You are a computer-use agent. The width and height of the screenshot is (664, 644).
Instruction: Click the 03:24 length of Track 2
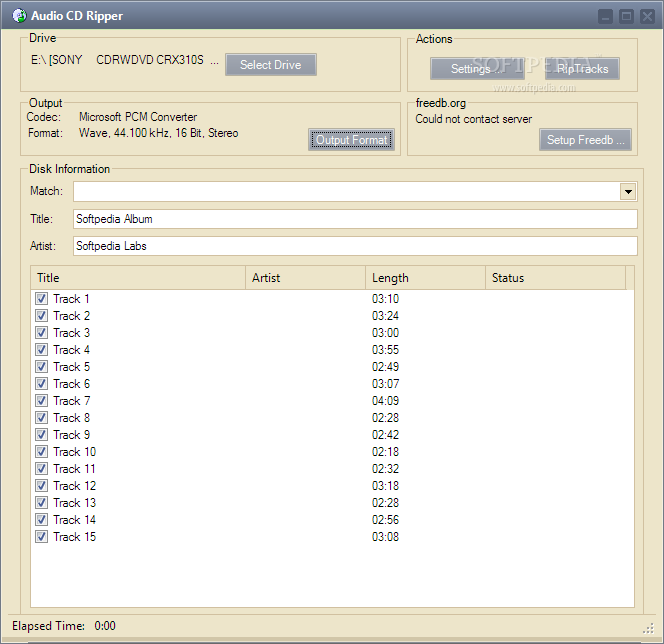tap(385, 315)
